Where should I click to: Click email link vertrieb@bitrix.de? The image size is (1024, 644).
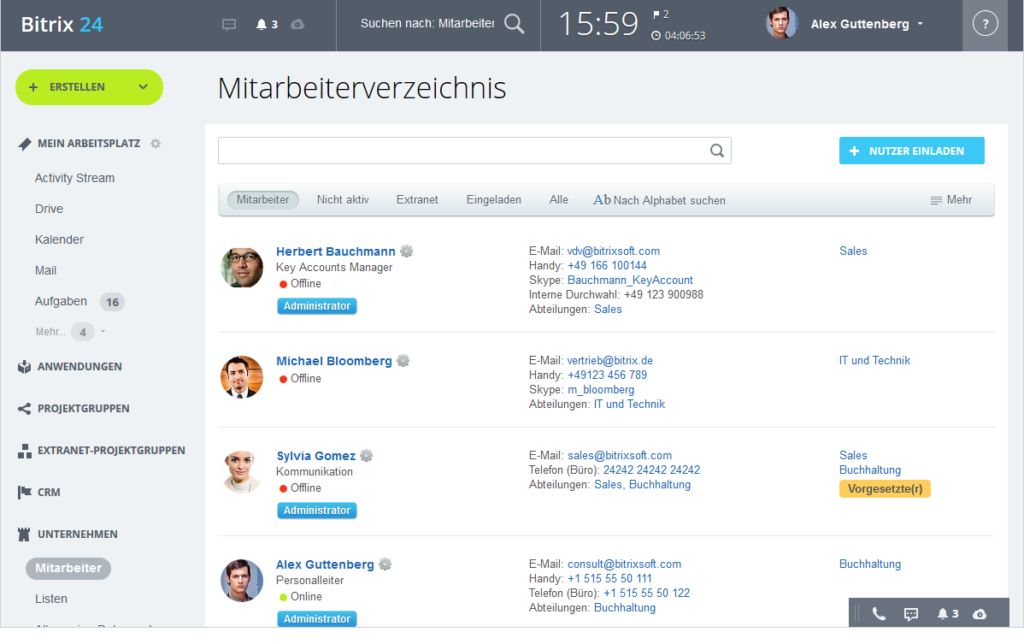click(610, 361)
